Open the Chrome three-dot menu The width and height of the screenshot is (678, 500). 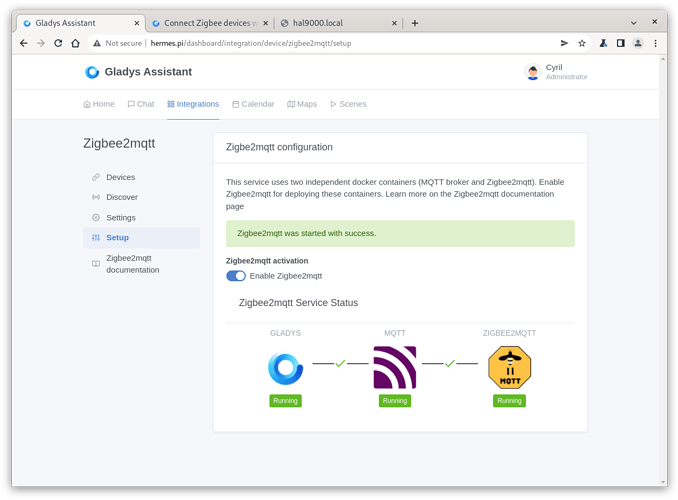point(655,43)
